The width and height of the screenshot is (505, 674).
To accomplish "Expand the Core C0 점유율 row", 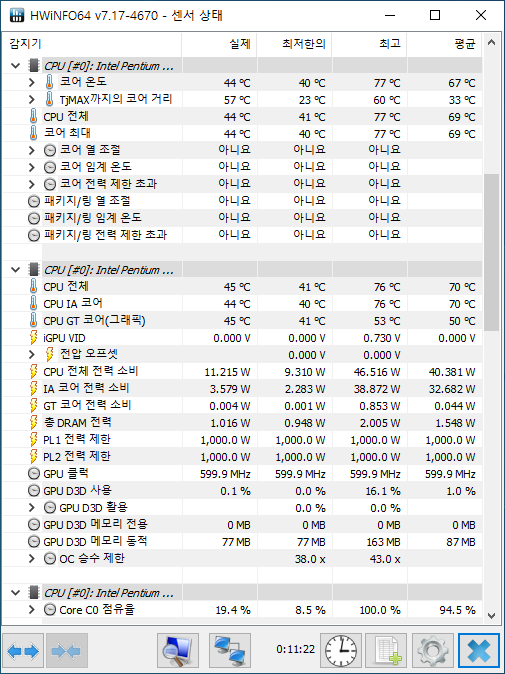I will pos(31,610).
